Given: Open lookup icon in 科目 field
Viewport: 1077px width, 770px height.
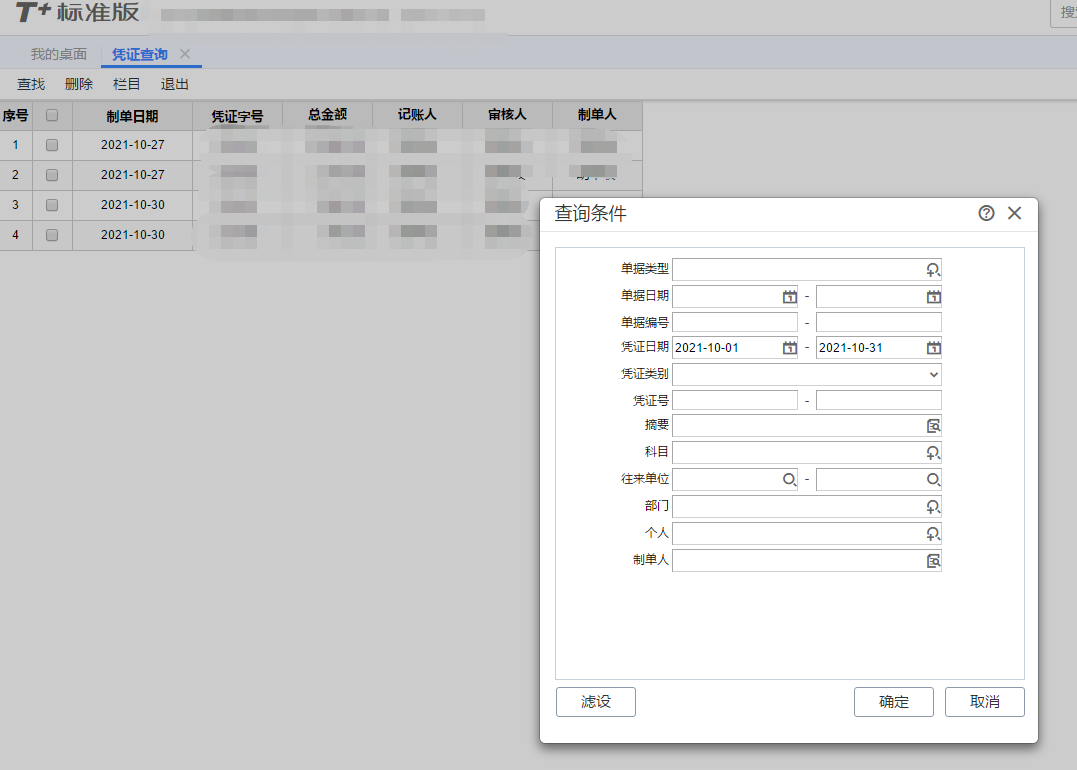Looking at the screenshot, I should click(933, 453).
